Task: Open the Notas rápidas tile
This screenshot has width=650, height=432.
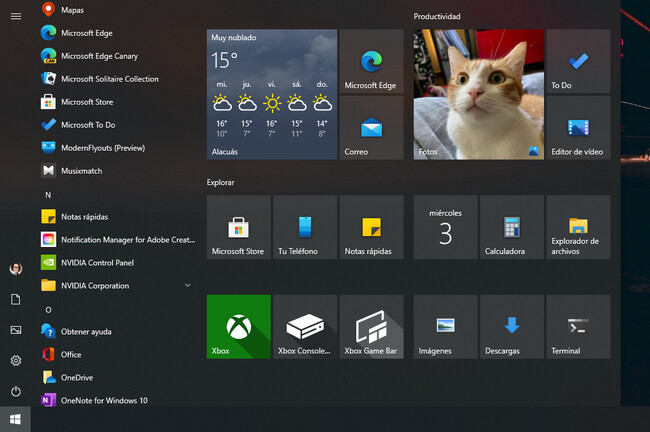Action: [371, 227]
